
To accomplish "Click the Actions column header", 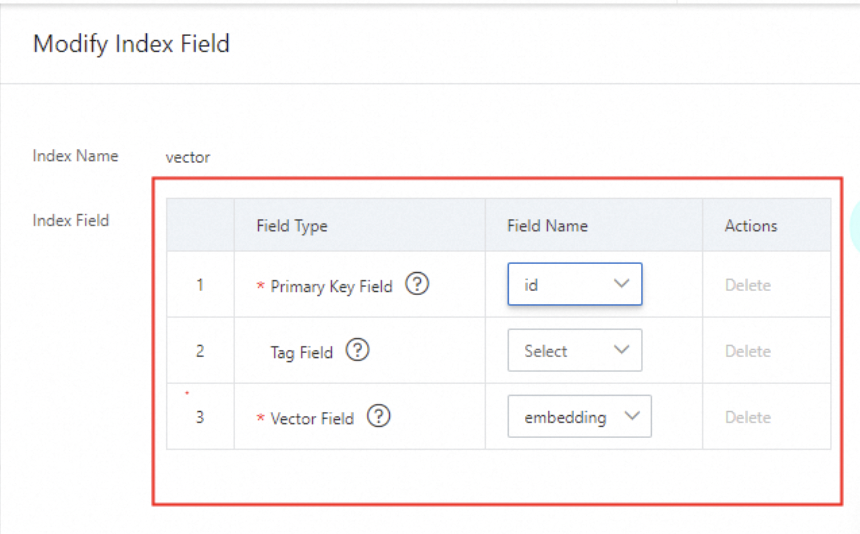I will click(751, 226).
